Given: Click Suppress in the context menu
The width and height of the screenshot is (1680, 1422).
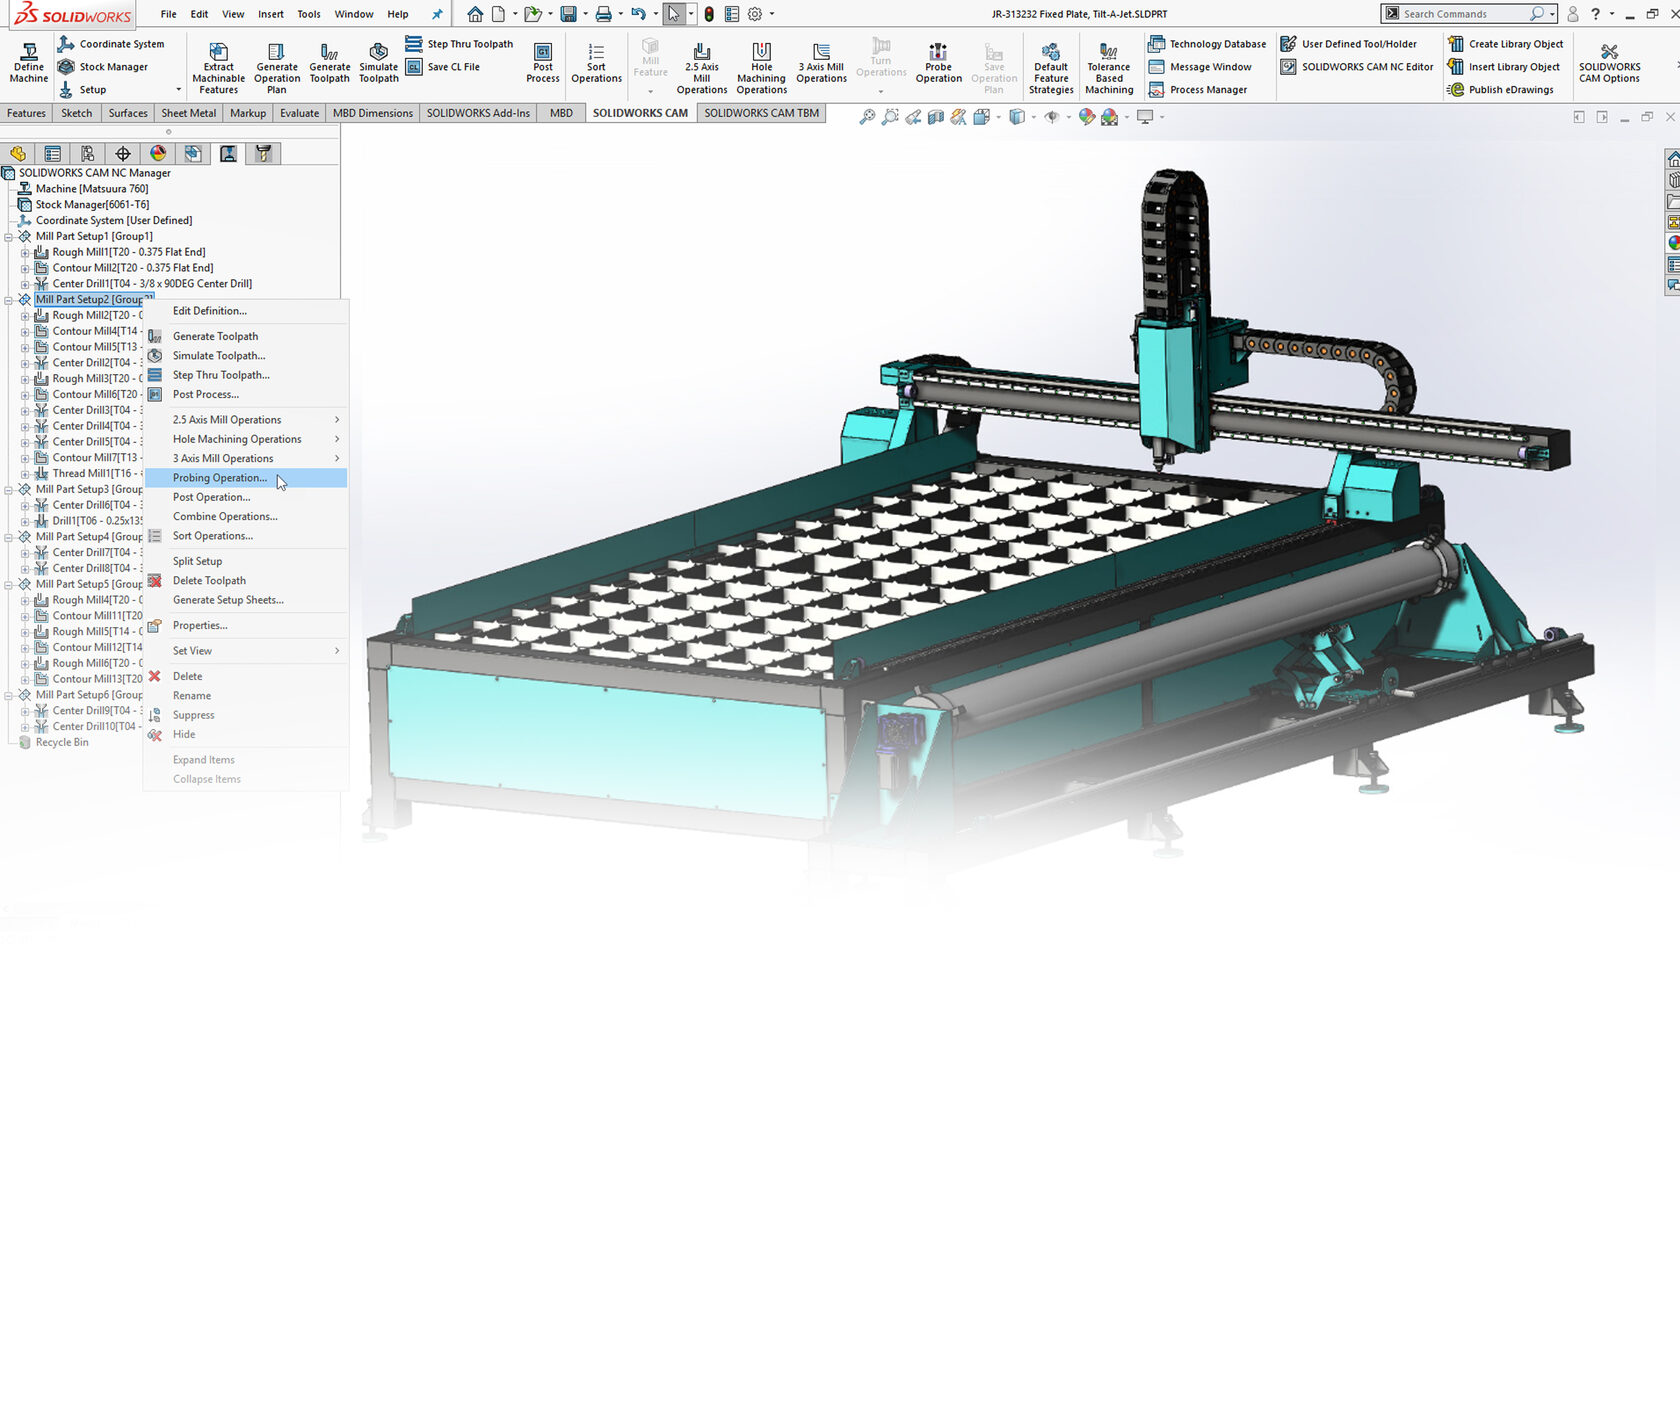Looking at the screenshot, I should pos(246,715).
